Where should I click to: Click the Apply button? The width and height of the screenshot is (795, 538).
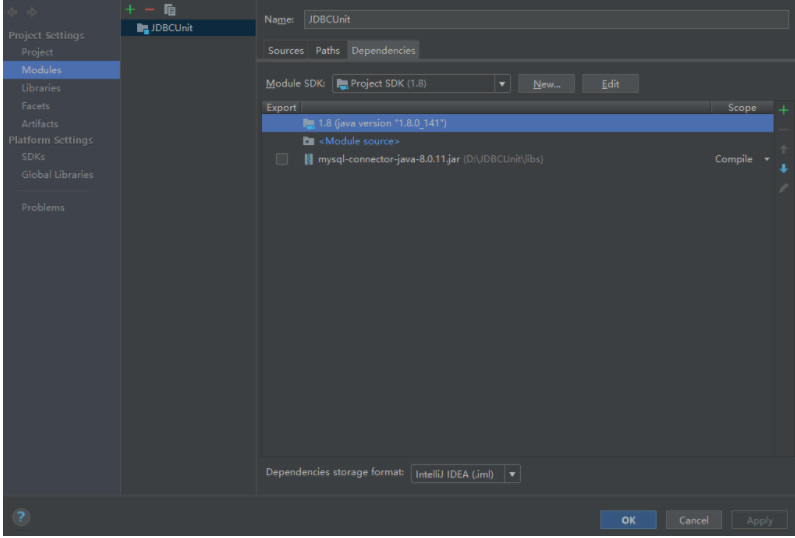pyautogui.click(x=760, y=520)
